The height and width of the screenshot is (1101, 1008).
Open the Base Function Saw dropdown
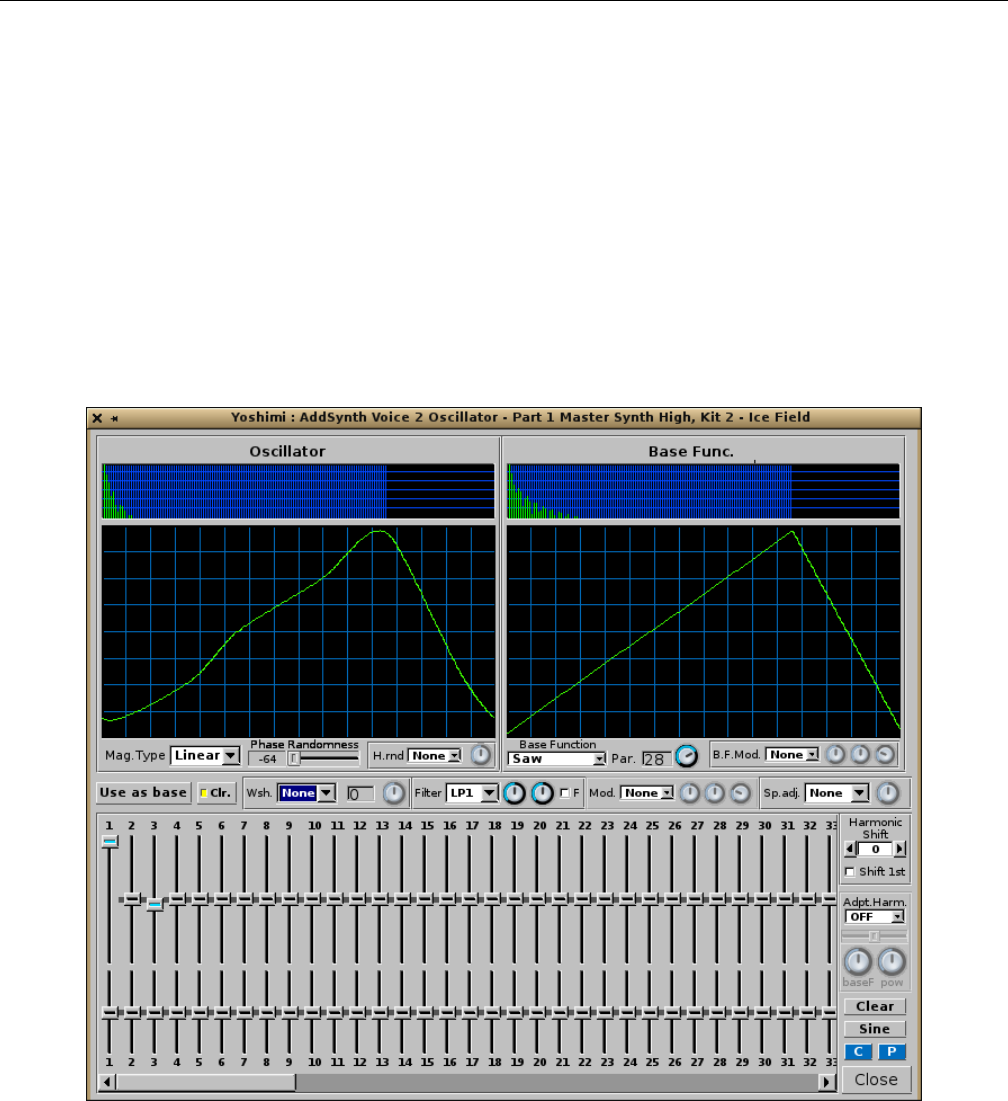pyautogui.click(x=557, y=759)
